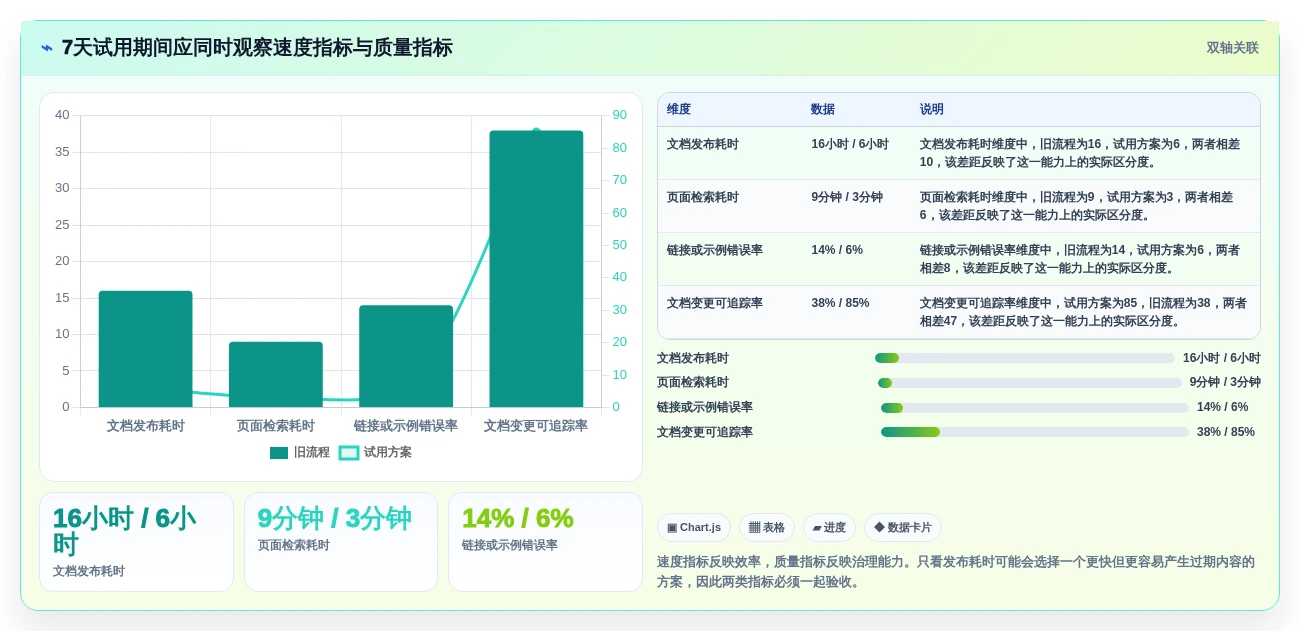This screenshot has width=1300, height=631.
Task: Toggle the 旧流程 legend item
Action: point(300,452)
